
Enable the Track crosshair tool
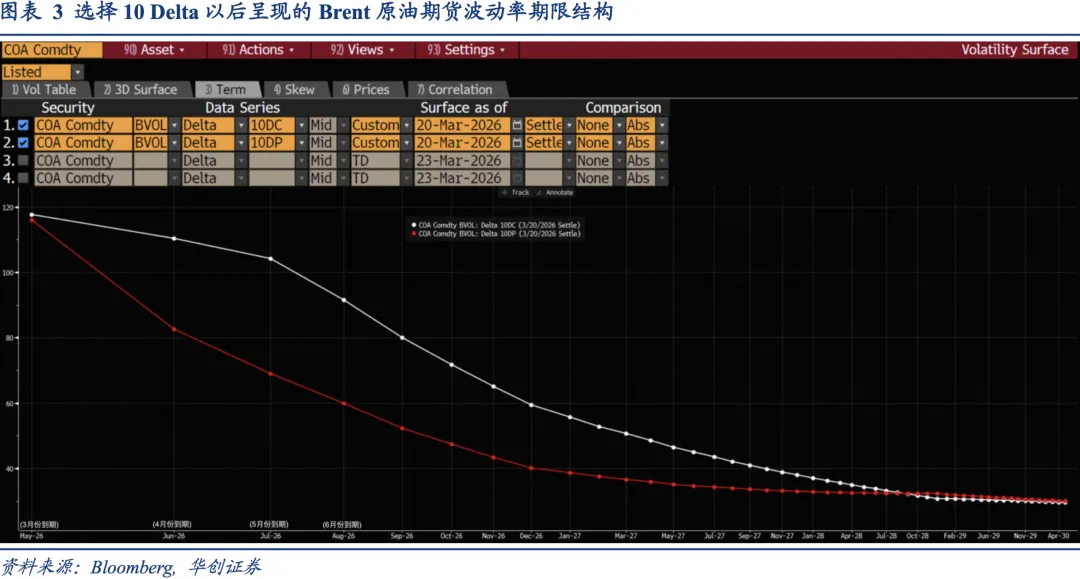[516, 193]
